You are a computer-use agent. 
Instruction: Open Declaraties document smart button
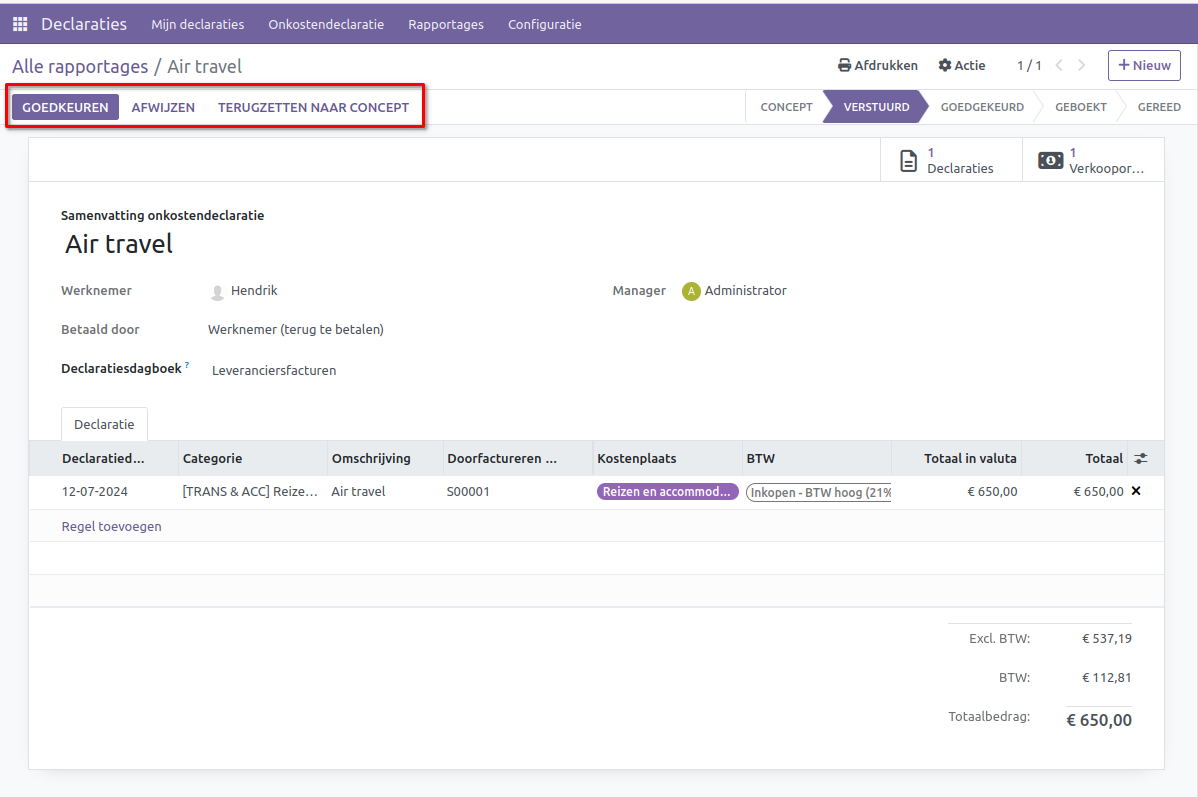coord(950,160)
